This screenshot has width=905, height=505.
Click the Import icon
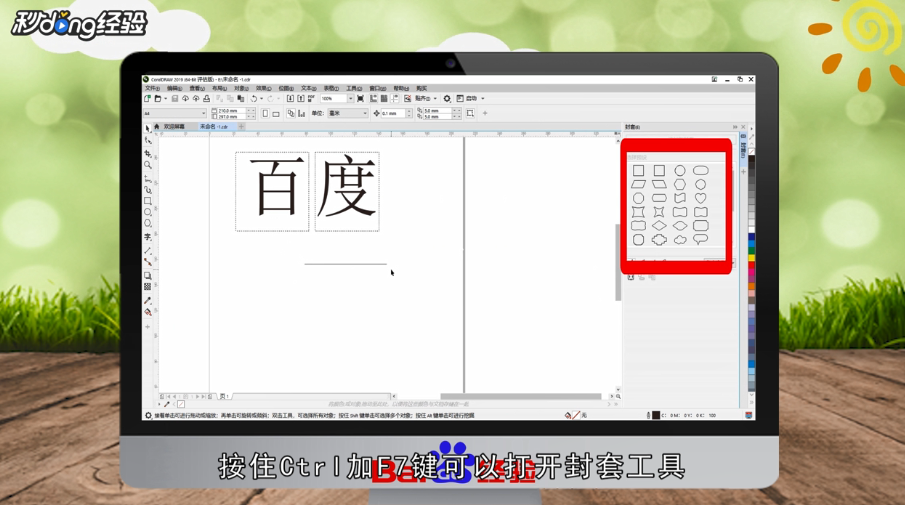290,99
